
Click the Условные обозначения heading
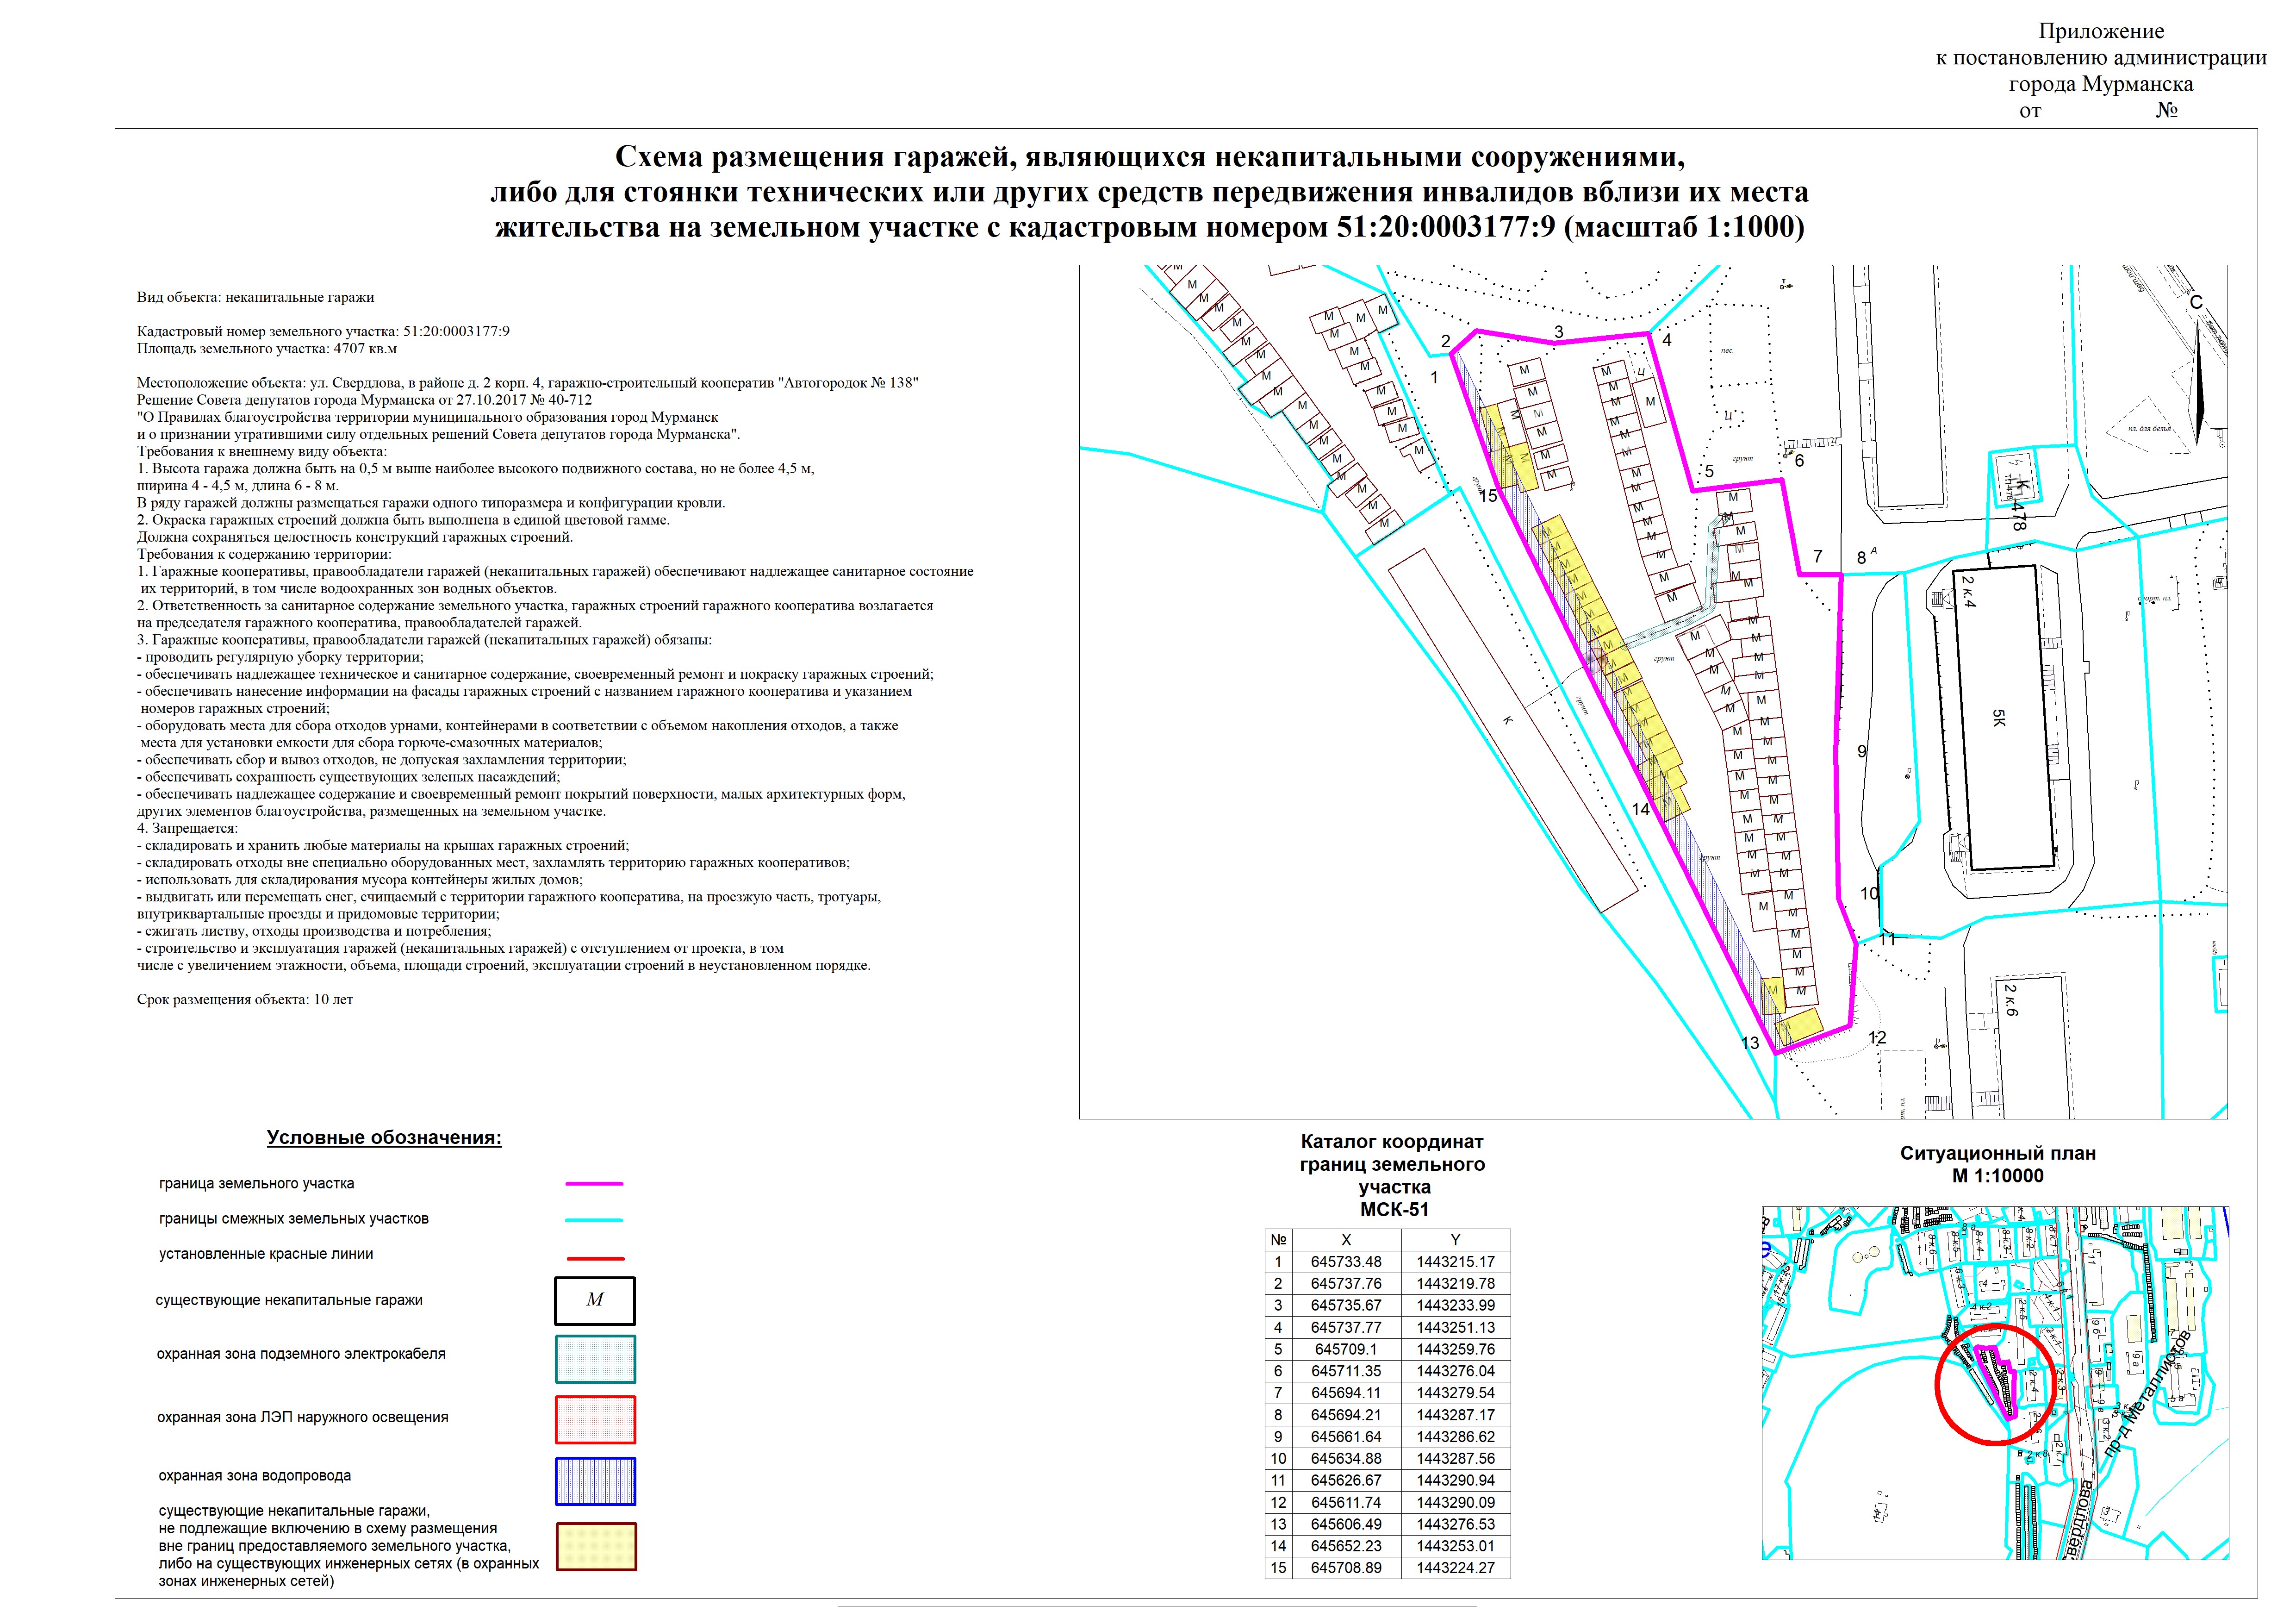pos(384,1138)
